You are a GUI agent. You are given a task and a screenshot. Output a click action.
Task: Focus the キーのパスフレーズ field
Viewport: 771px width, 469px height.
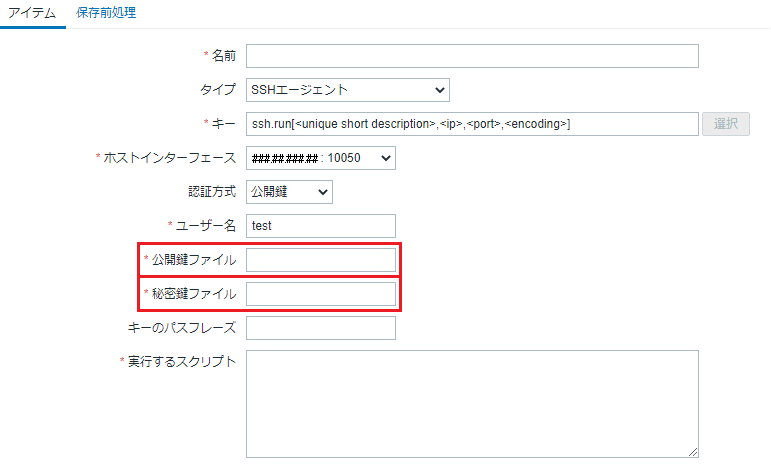[x=321, y=328]
